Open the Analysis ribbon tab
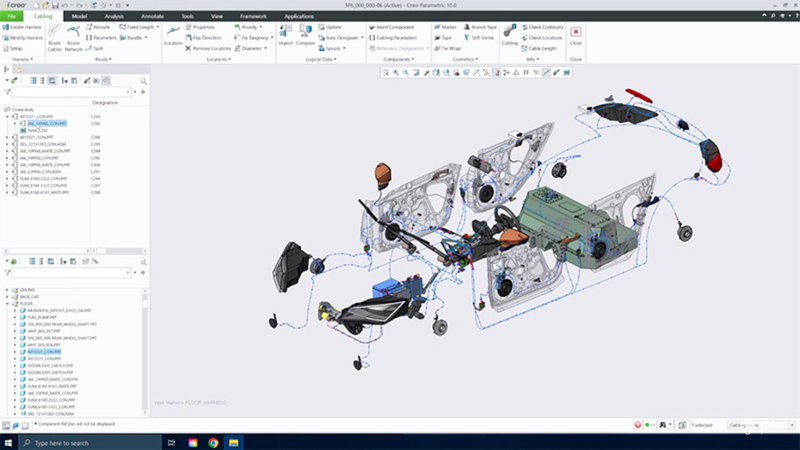 point(114,16)
